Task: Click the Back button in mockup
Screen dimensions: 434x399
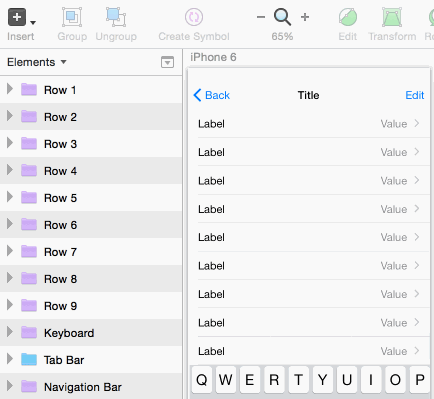Action: pos(211,95)
